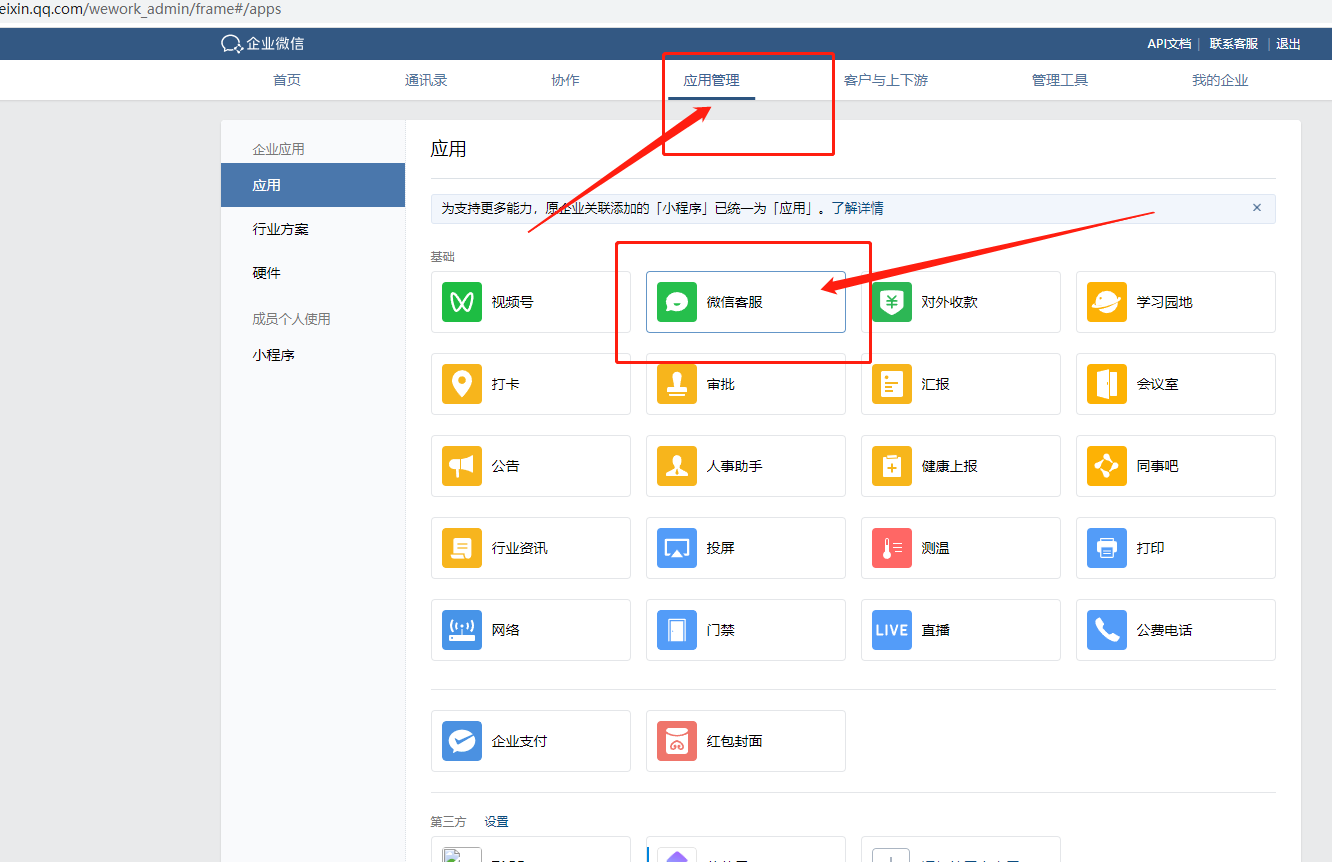Open the 门禁 door-access icon
Viewport: 1332px width, 862px height.
[x=677, y=630]
